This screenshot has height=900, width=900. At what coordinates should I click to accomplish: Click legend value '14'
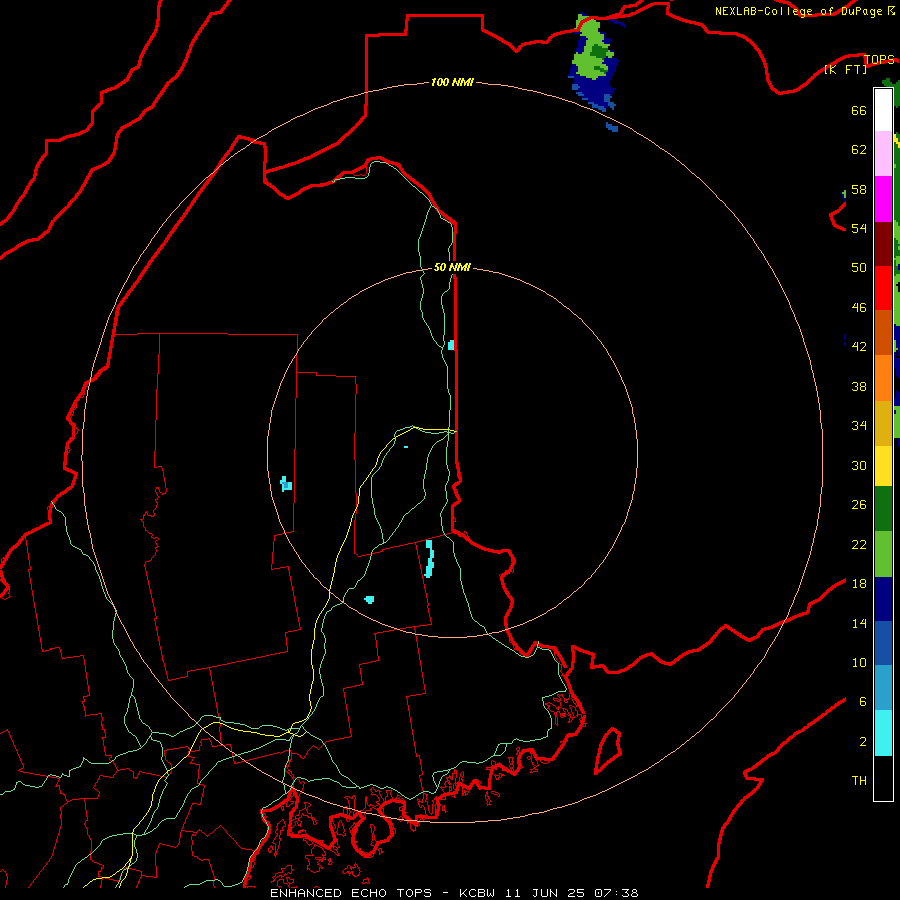[x=859, y=624]
